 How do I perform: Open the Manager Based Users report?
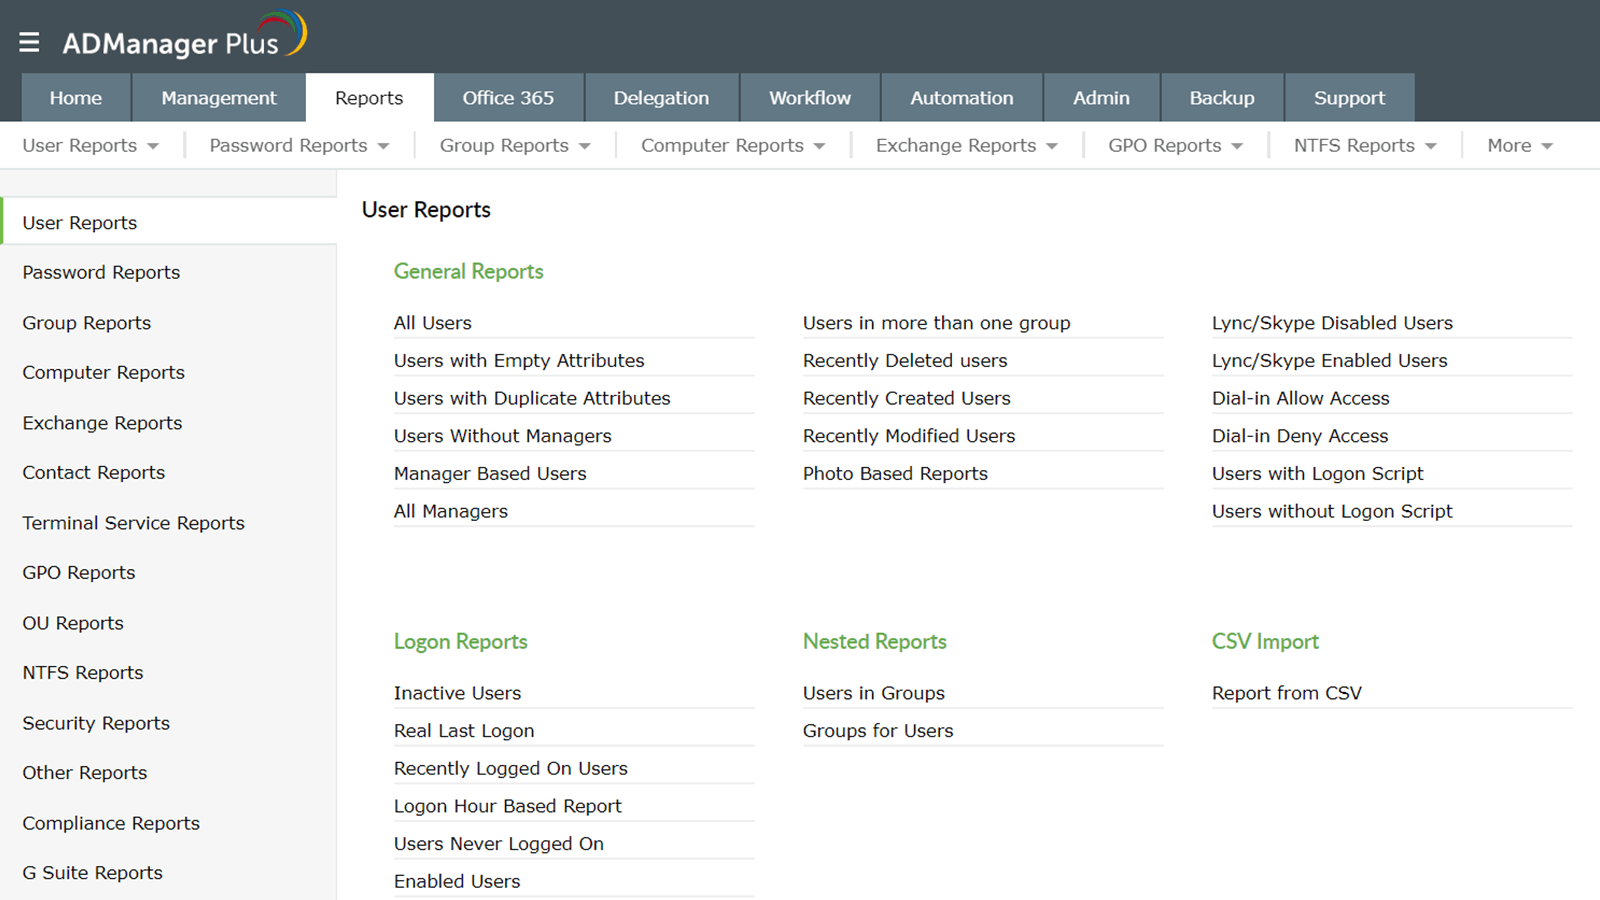(490, 474)
